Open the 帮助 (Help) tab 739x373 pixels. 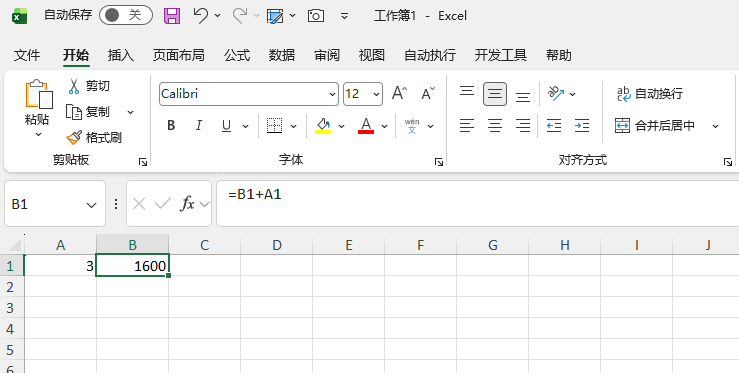pos(558,55)
